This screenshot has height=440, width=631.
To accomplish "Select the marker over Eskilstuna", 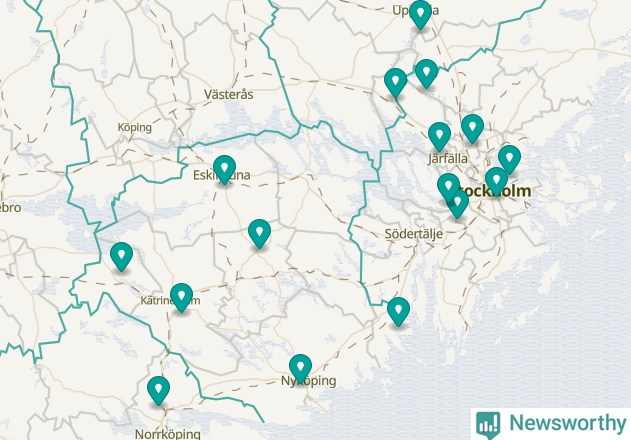I will click(x=225, y=169).
